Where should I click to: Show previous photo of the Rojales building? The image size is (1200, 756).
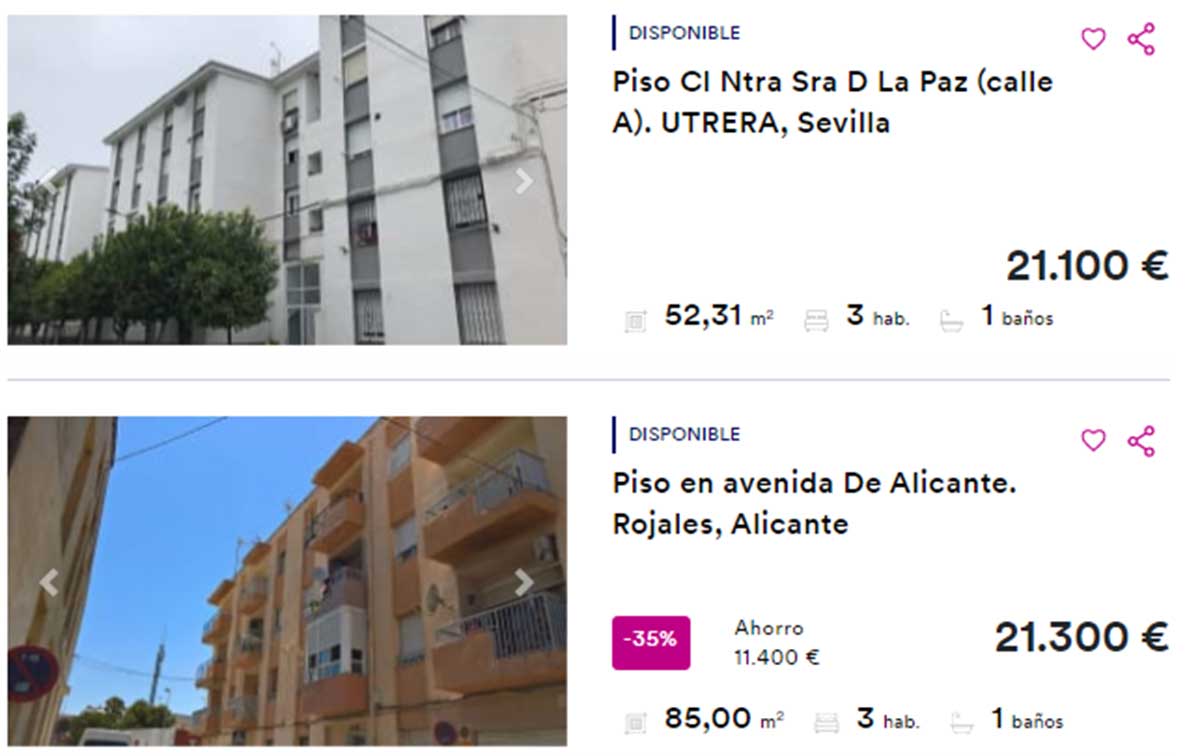click(48, 583)
